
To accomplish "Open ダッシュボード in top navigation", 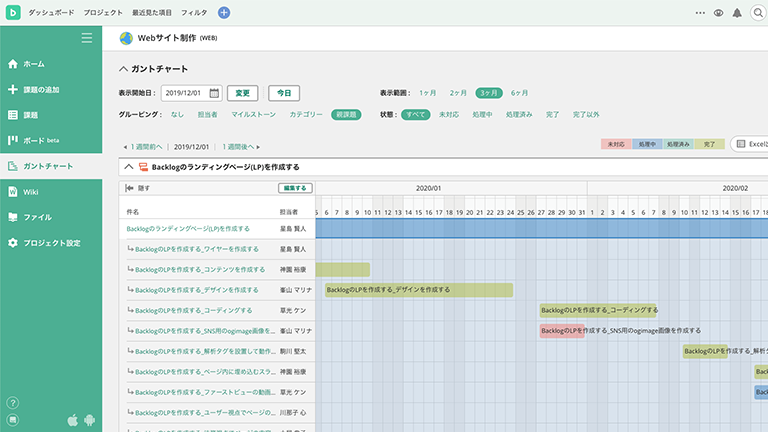I will tap(51, 13).
